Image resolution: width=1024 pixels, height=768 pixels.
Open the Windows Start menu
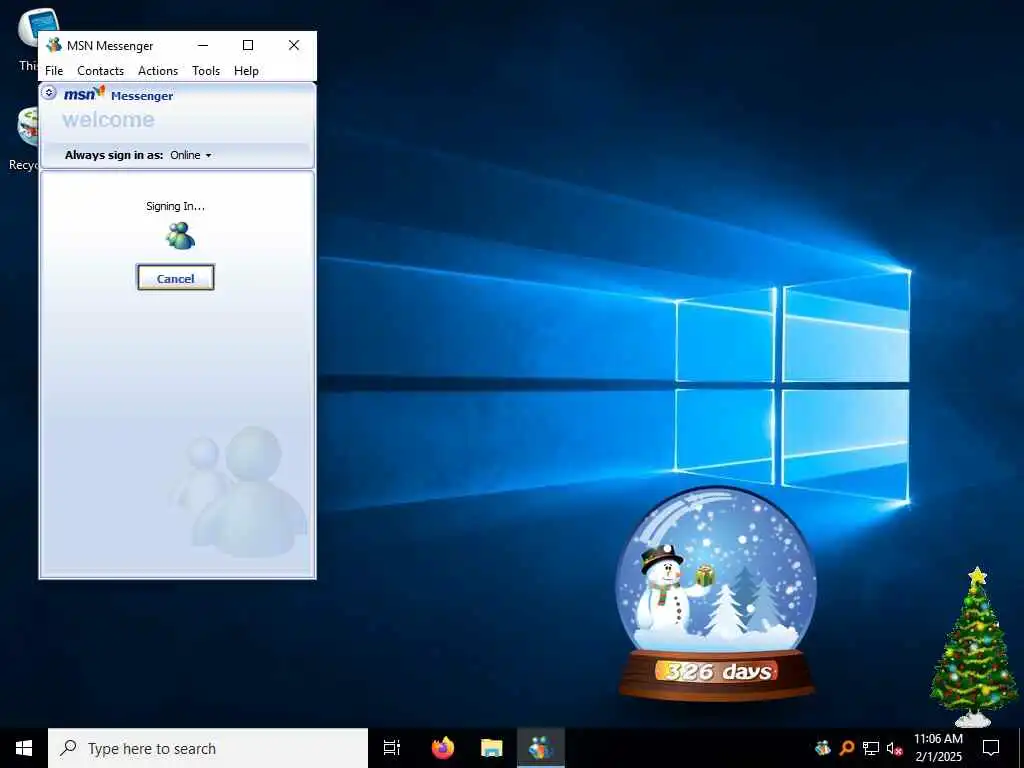click(x=24, y=748)
